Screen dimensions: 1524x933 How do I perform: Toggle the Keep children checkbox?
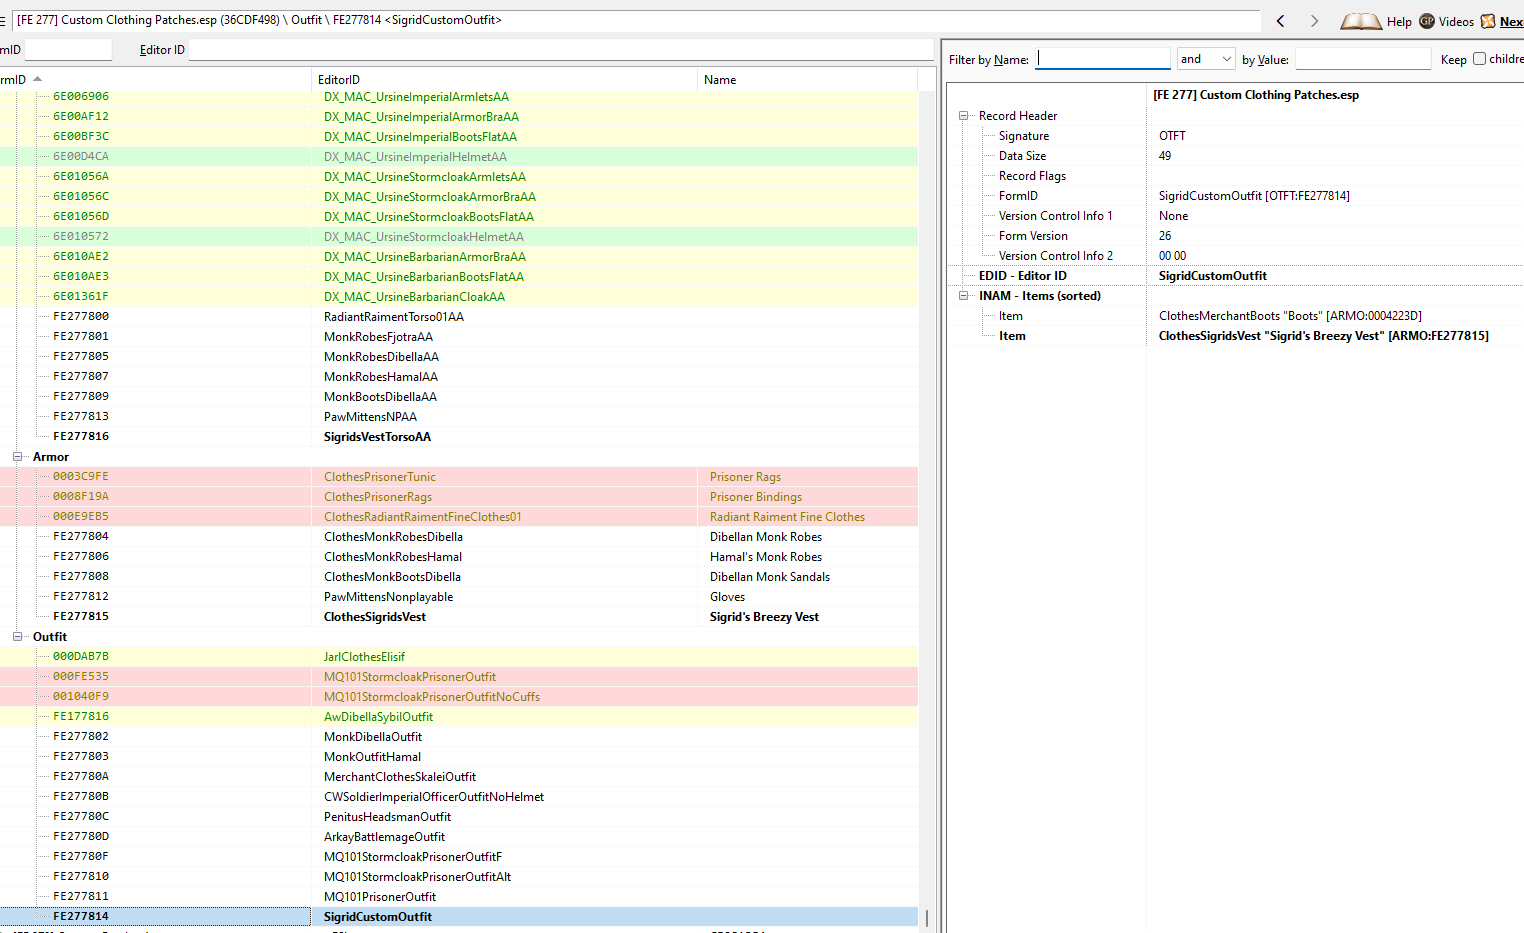(1480, 59)
